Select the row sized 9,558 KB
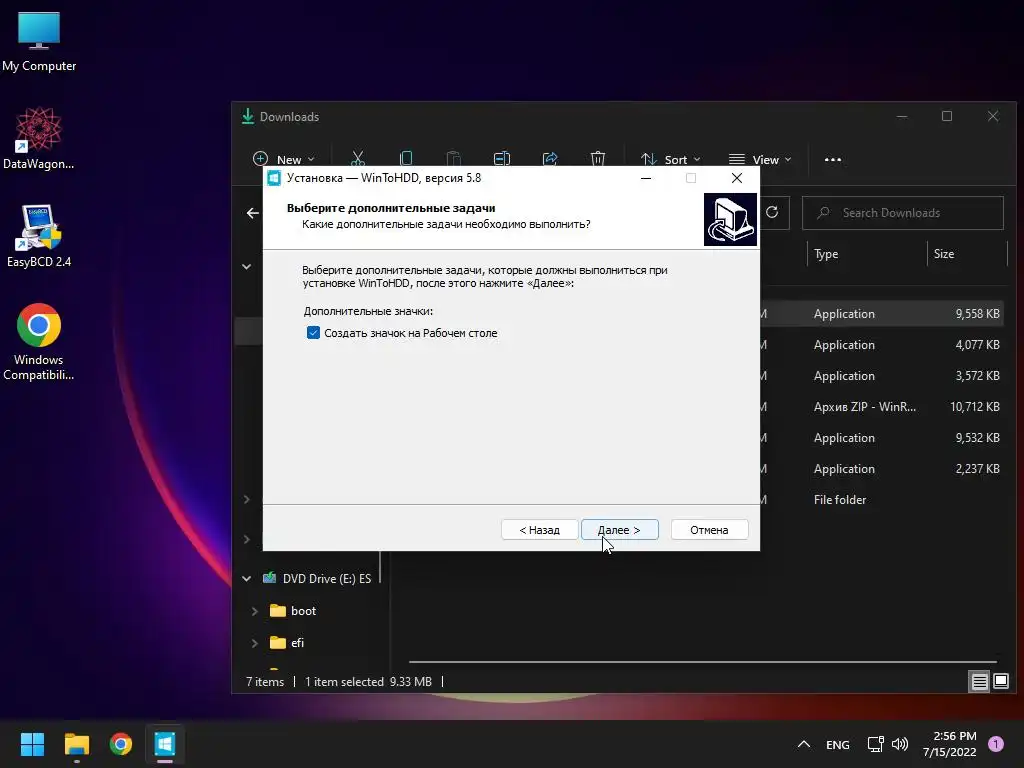 click(x=882, y=314)
